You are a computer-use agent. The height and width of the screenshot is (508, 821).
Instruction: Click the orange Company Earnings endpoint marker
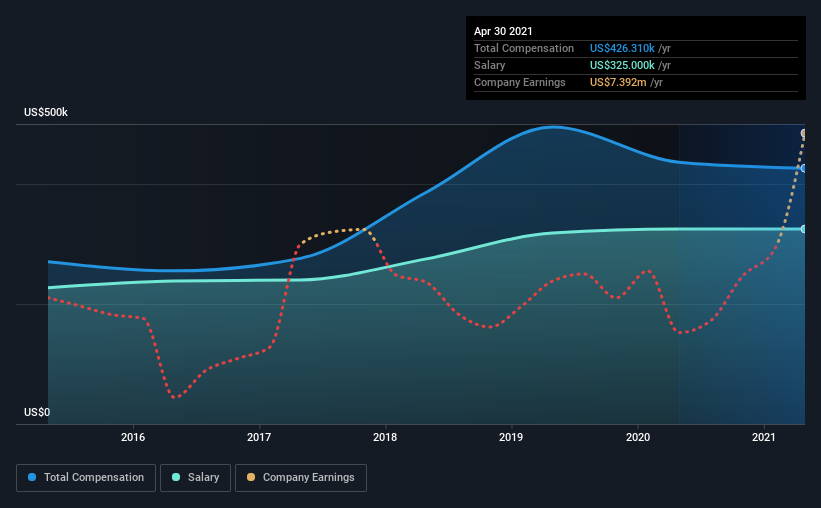click(x=804, y=134)
